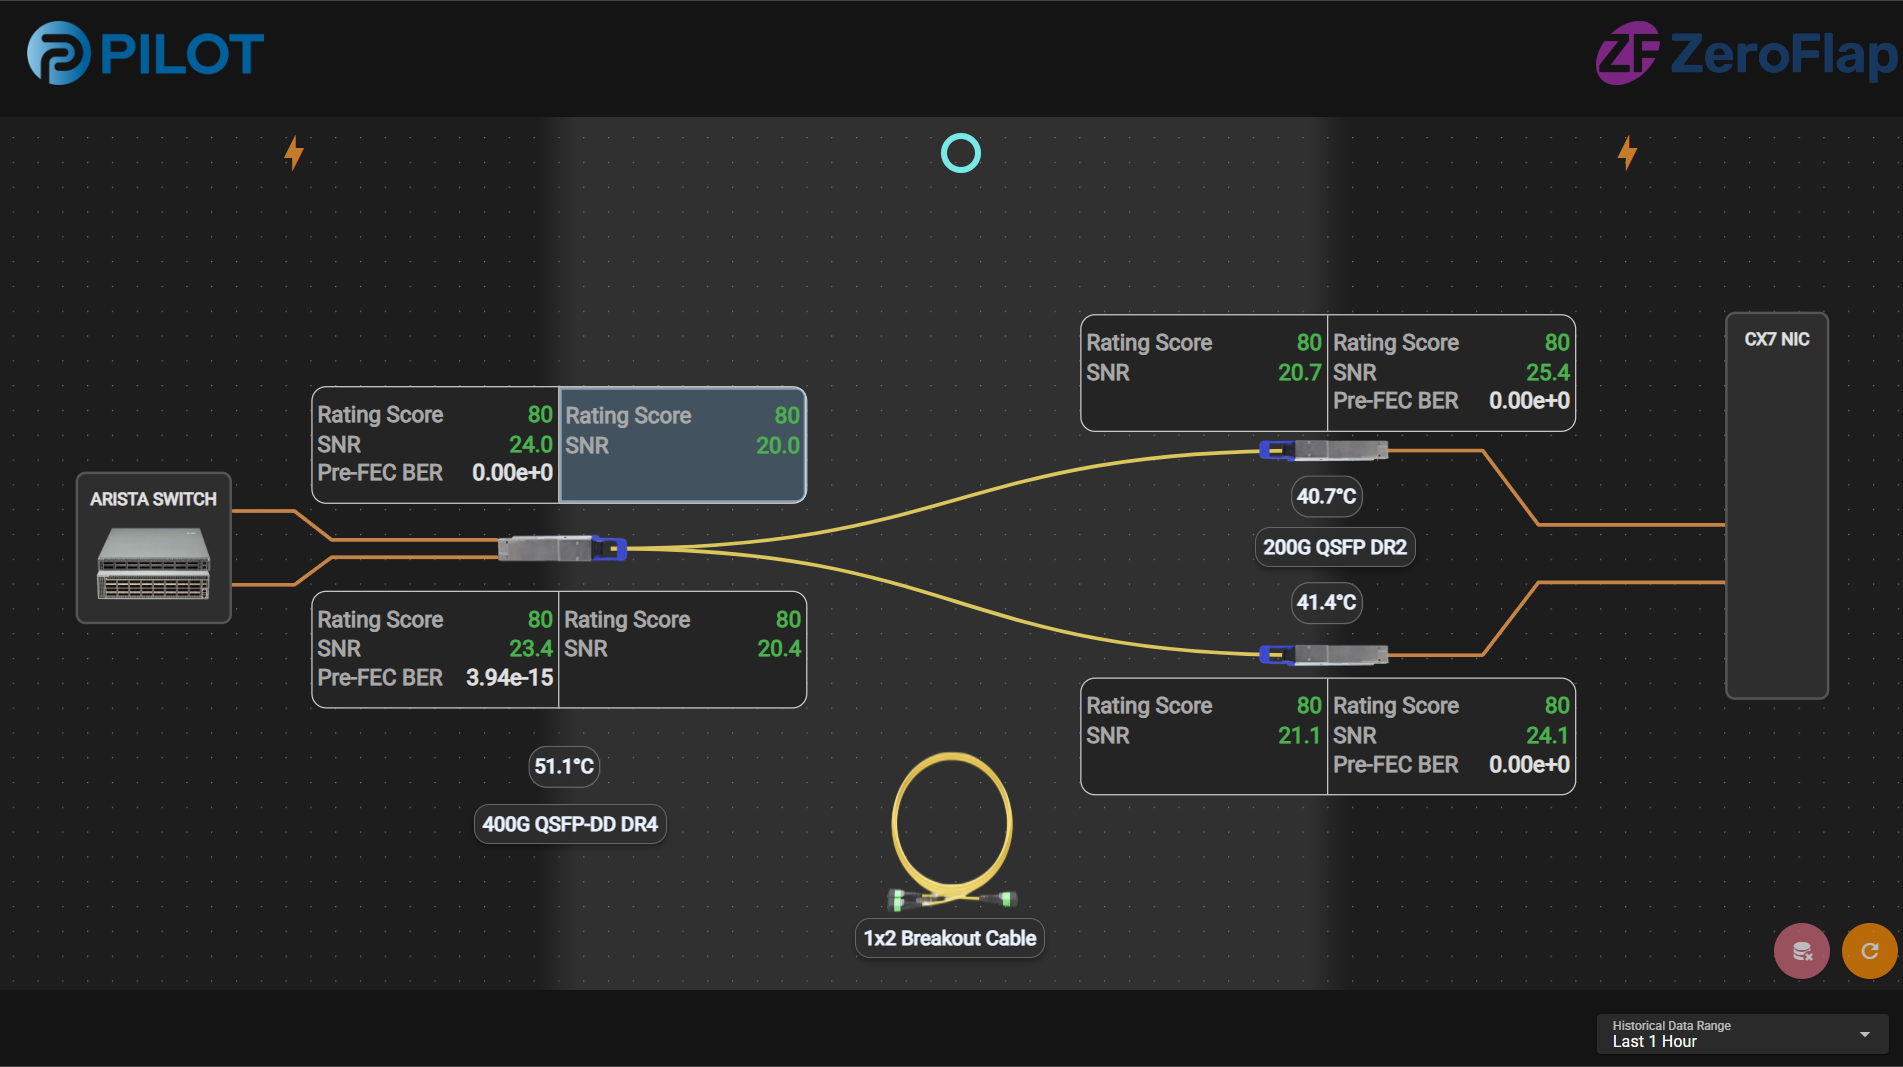Click the ZeroFlap logo
Image resolution: width=1903 pixels, height=1067 pixels.
(1746, 54)
